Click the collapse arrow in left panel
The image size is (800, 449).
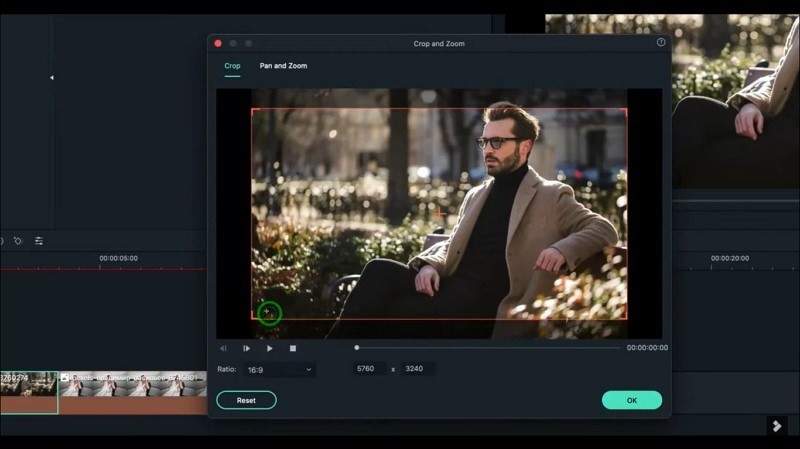click(52, 78)
